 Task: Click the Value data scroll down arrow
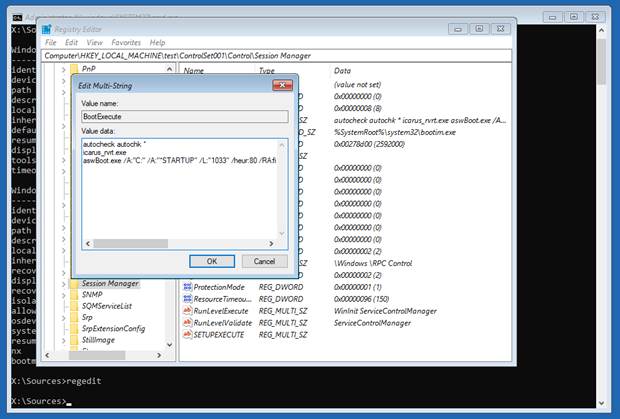coord(282,234)
